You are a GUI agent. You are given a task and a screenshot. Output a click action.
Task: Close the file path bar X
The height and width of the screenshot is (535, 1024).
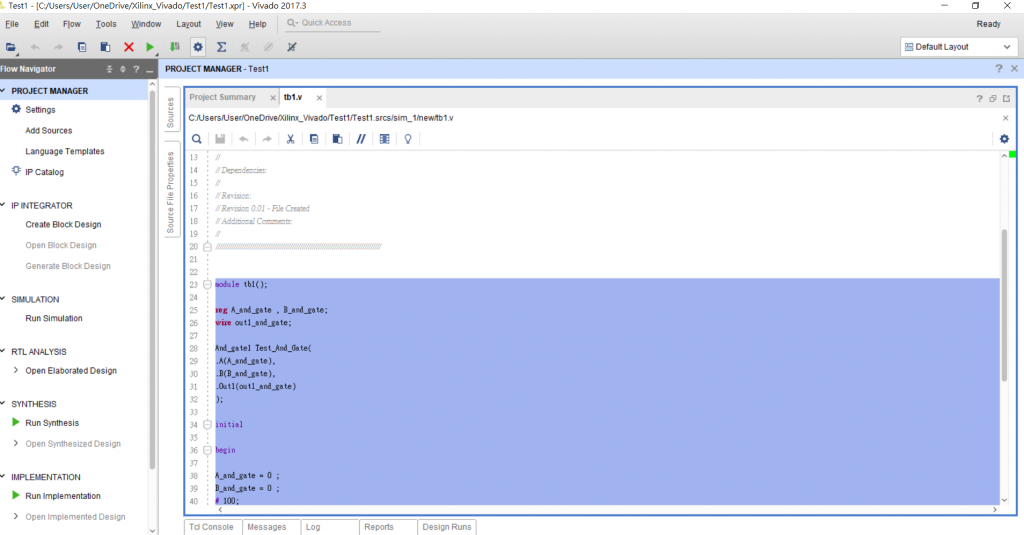click(x=1006, y=118)
